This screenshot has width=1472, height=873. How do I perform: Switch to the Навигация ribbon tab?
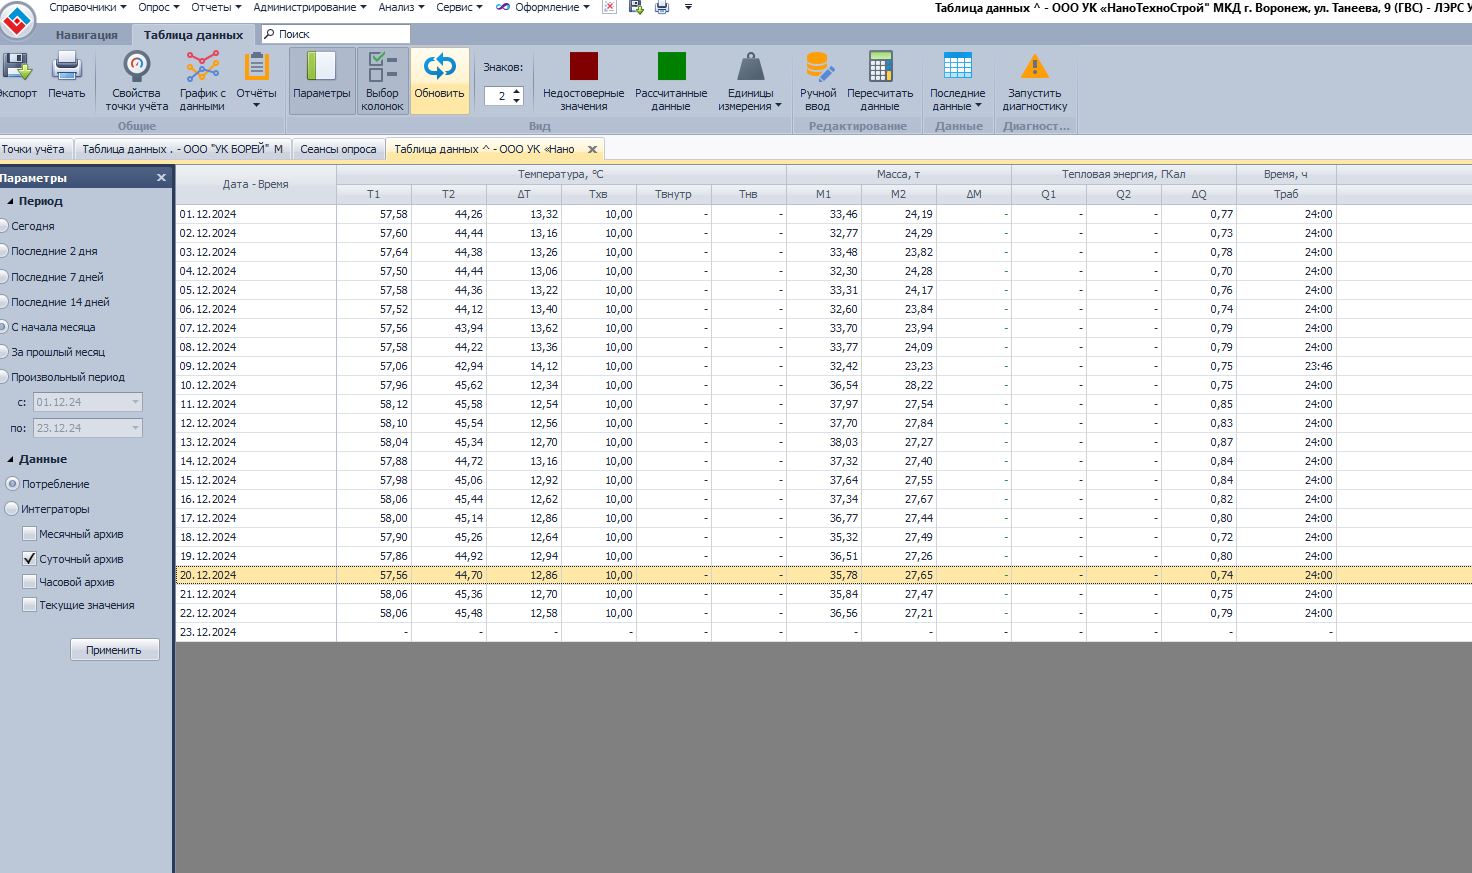coord(86,34)
